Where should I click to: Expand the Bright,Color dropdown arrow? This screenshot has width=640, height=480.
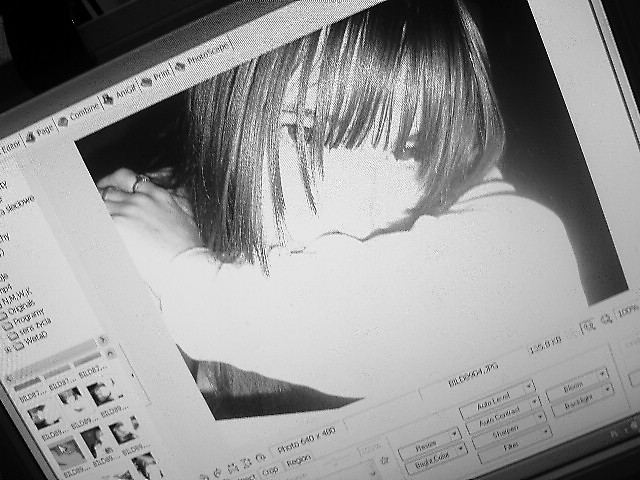coord(460,449)
